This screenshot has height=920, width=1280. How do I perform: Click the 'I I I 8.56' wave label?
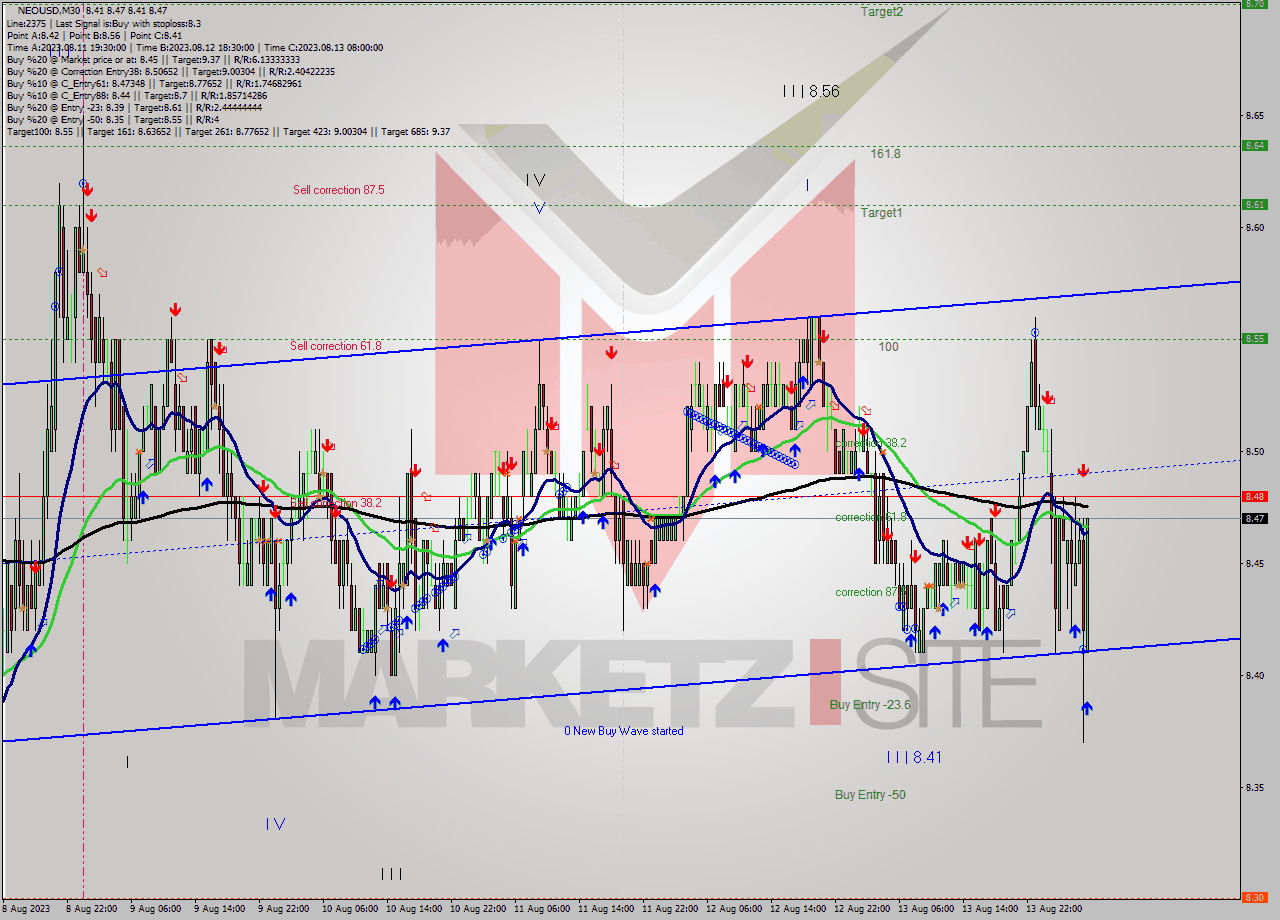(811, 91)
